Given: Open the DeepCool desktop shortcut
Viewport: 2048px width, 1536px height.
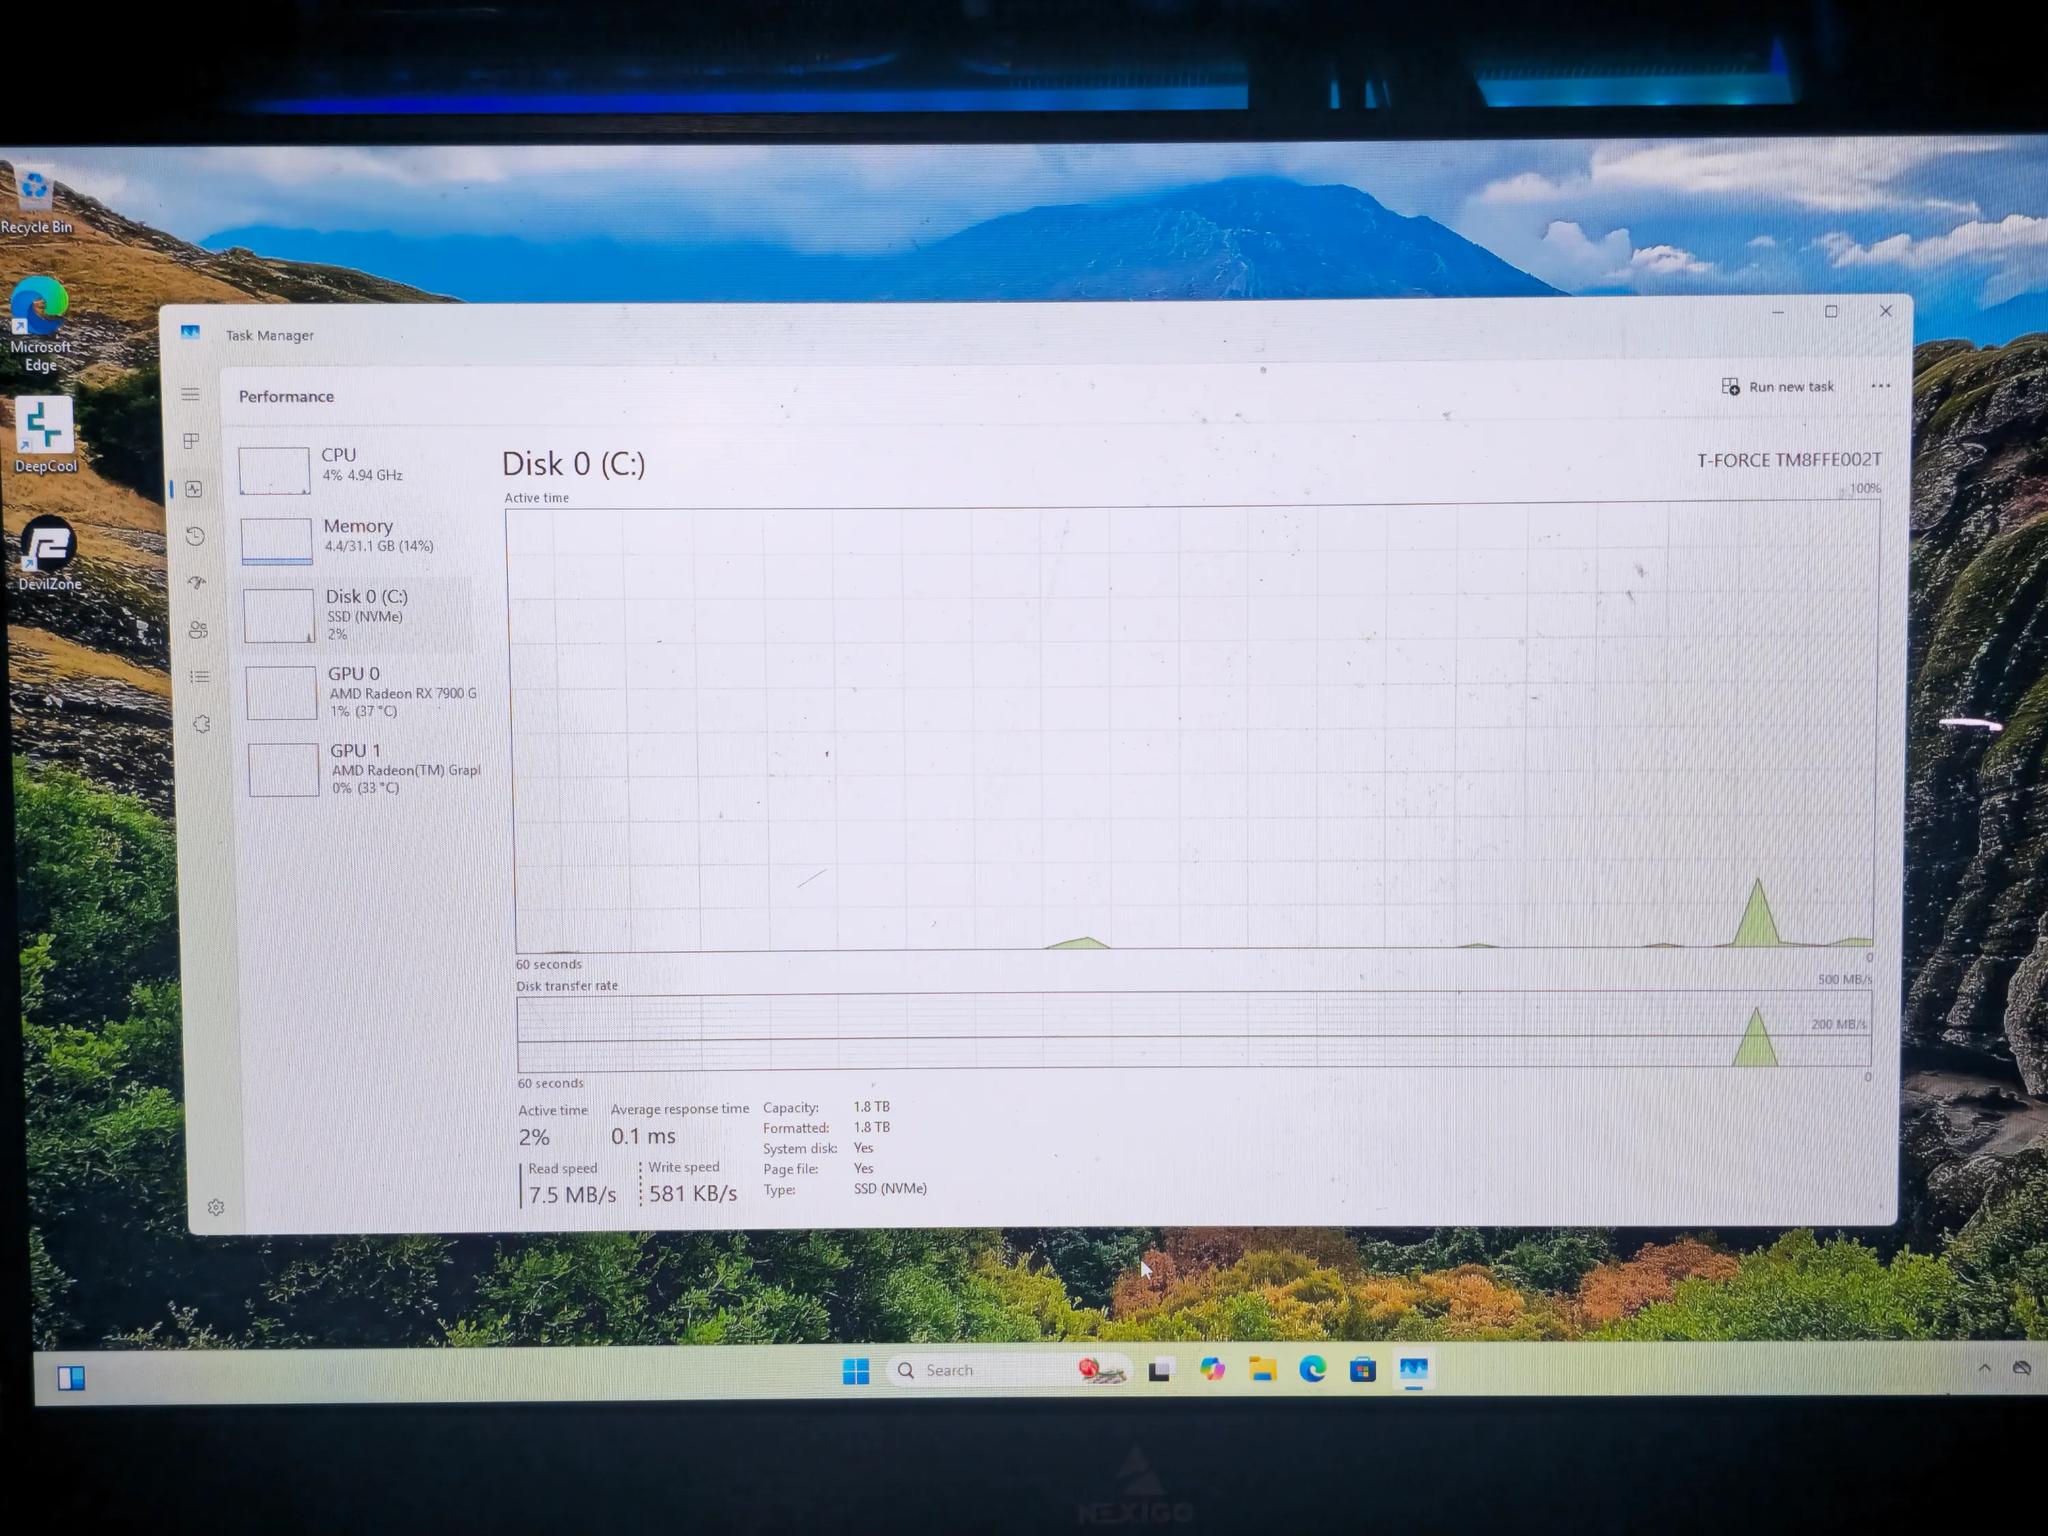Looking at the screenshot, I should 45,435.
